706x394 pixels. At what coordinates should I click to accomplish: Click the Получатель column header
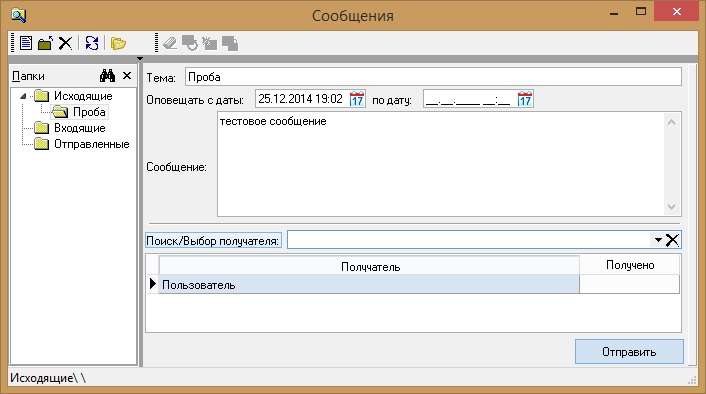pyautogui.click(x=369, y=266)
